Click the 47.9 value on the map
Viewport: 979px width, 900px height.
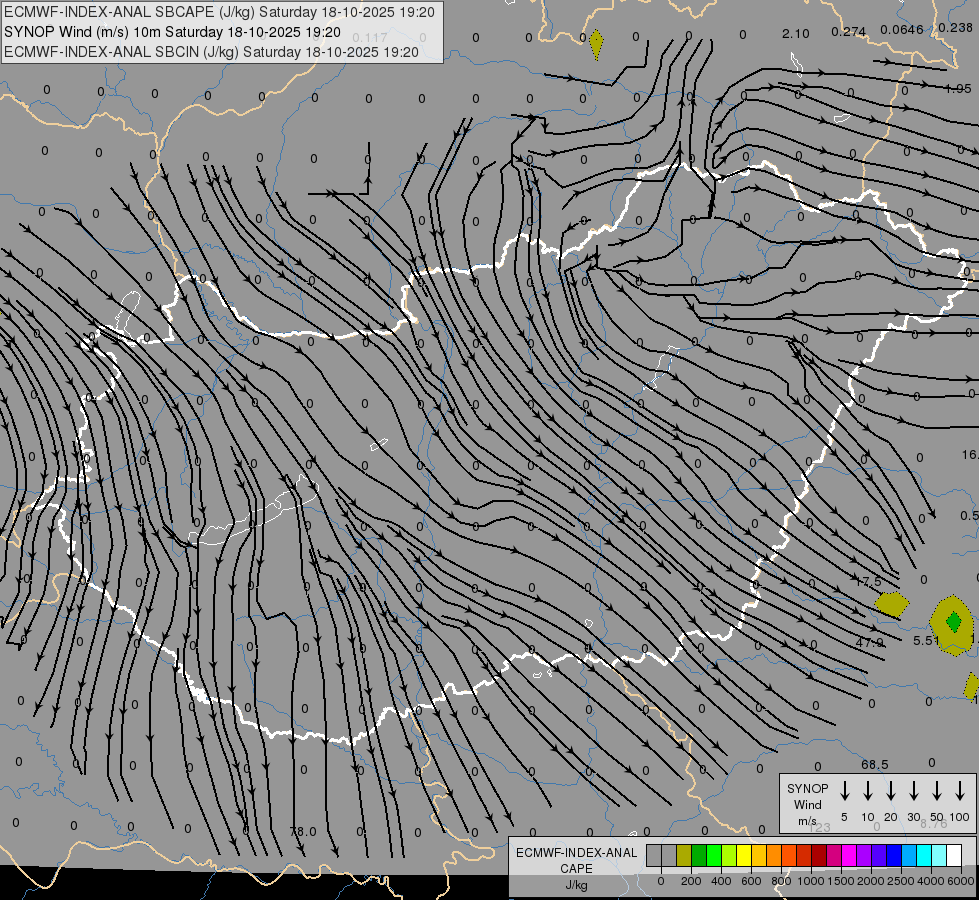870,642
